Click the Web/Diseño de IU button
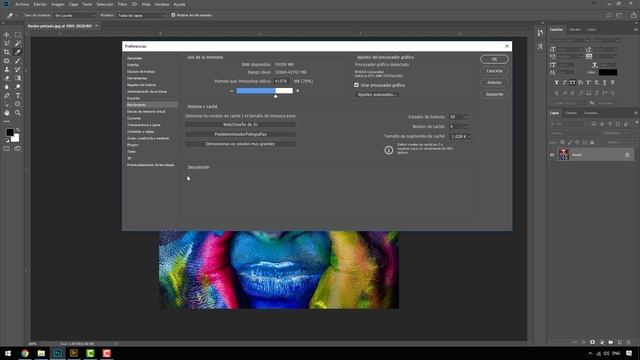 point(240,124)
